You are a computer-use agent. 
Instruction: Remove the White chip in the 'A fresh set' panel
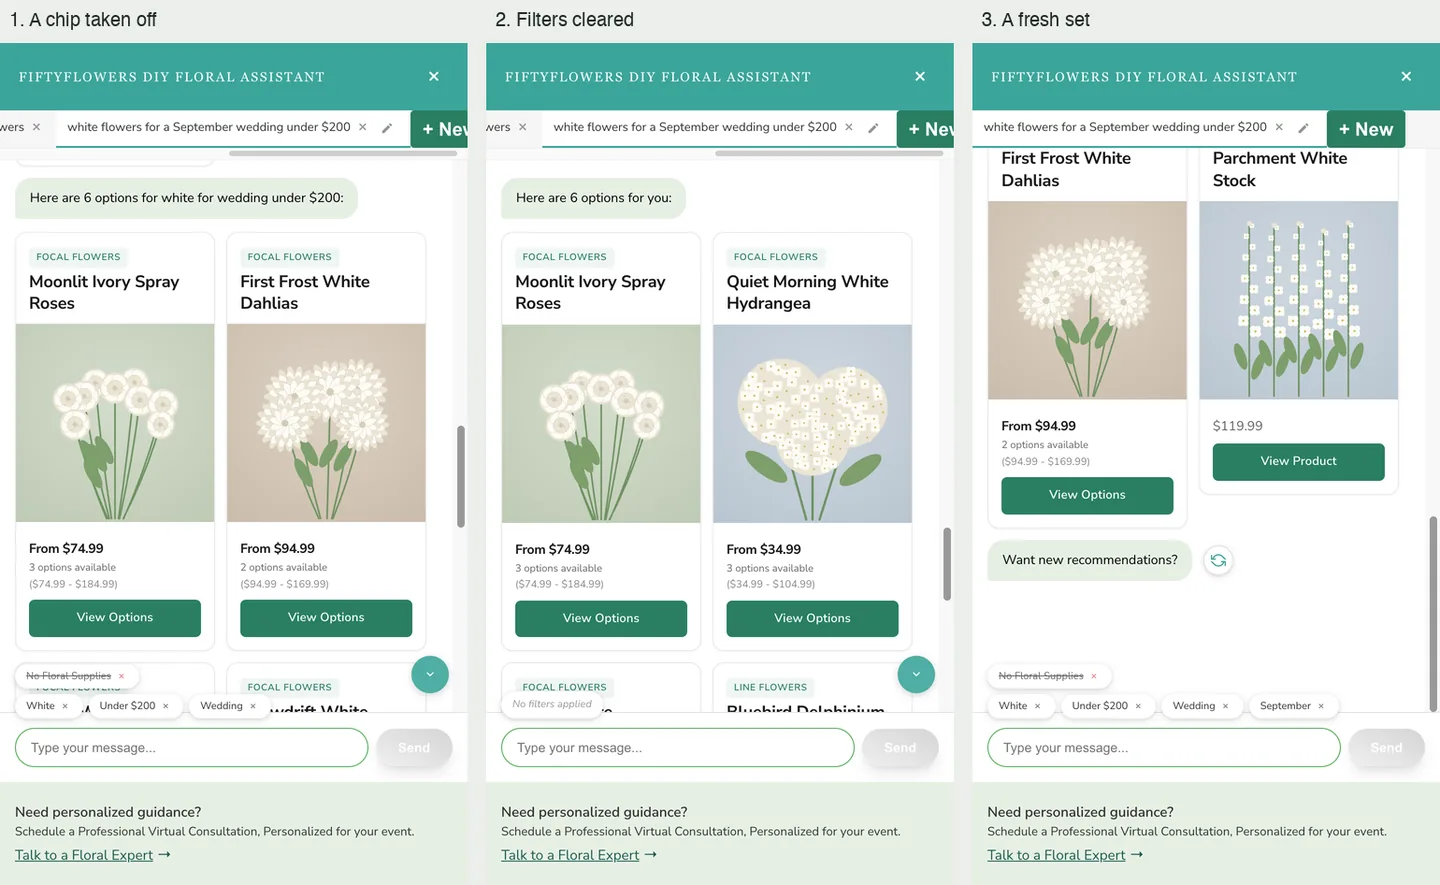pyautogui.click(x=1038, y=706)
